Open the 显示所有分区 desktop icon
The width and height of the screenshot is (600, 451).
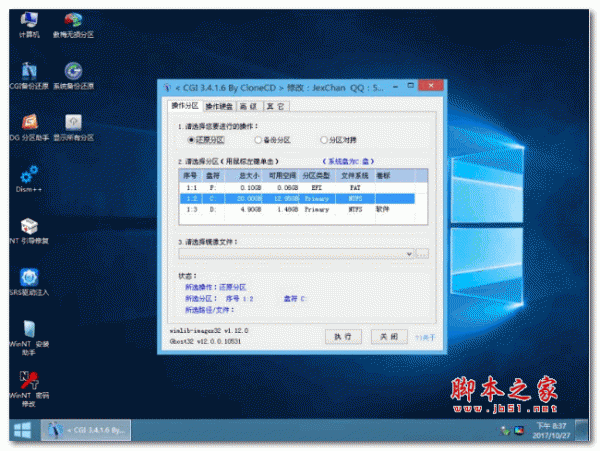tap(73, 127)
